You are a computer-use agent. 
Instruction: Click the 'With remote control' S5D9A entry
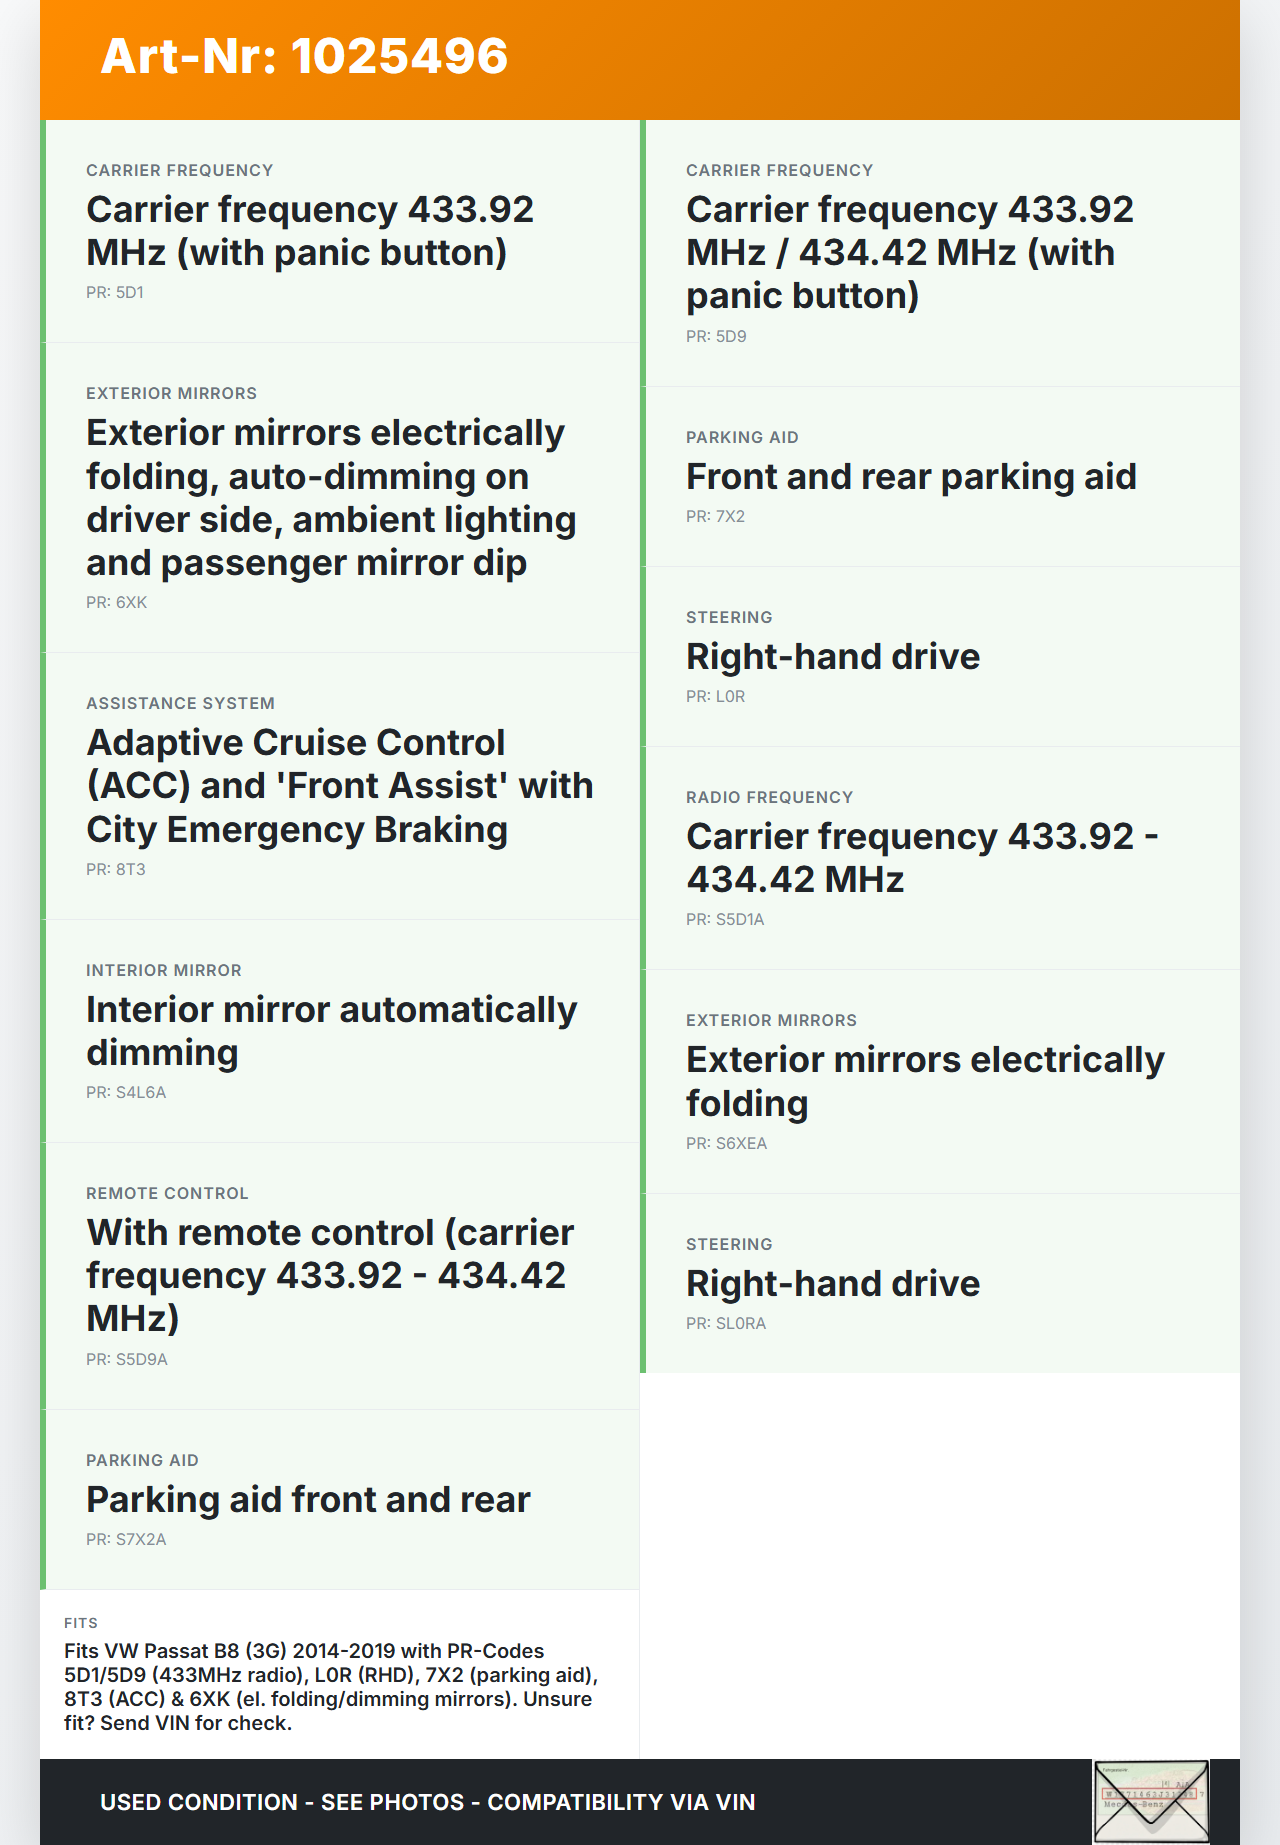330,1275
